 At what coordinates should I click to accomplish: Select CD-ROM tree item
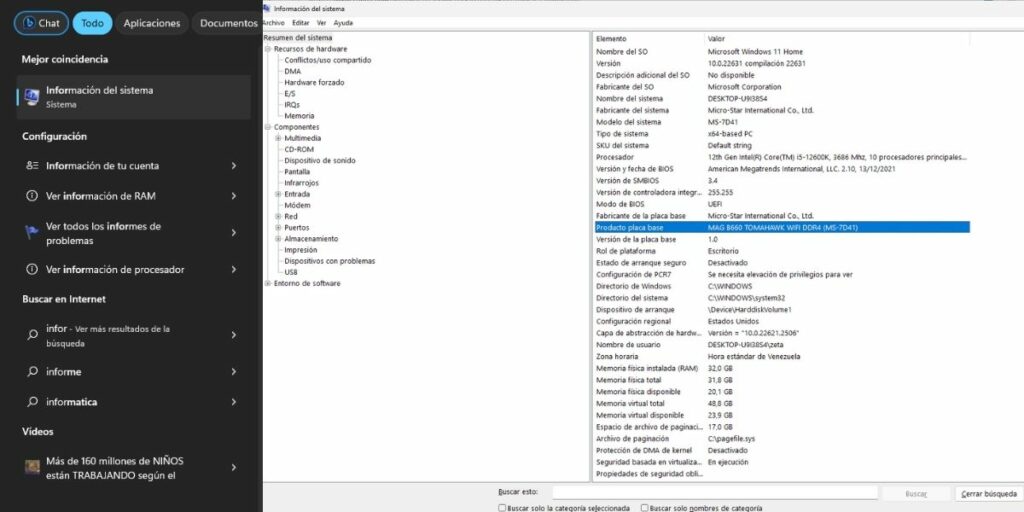(299, 150)
